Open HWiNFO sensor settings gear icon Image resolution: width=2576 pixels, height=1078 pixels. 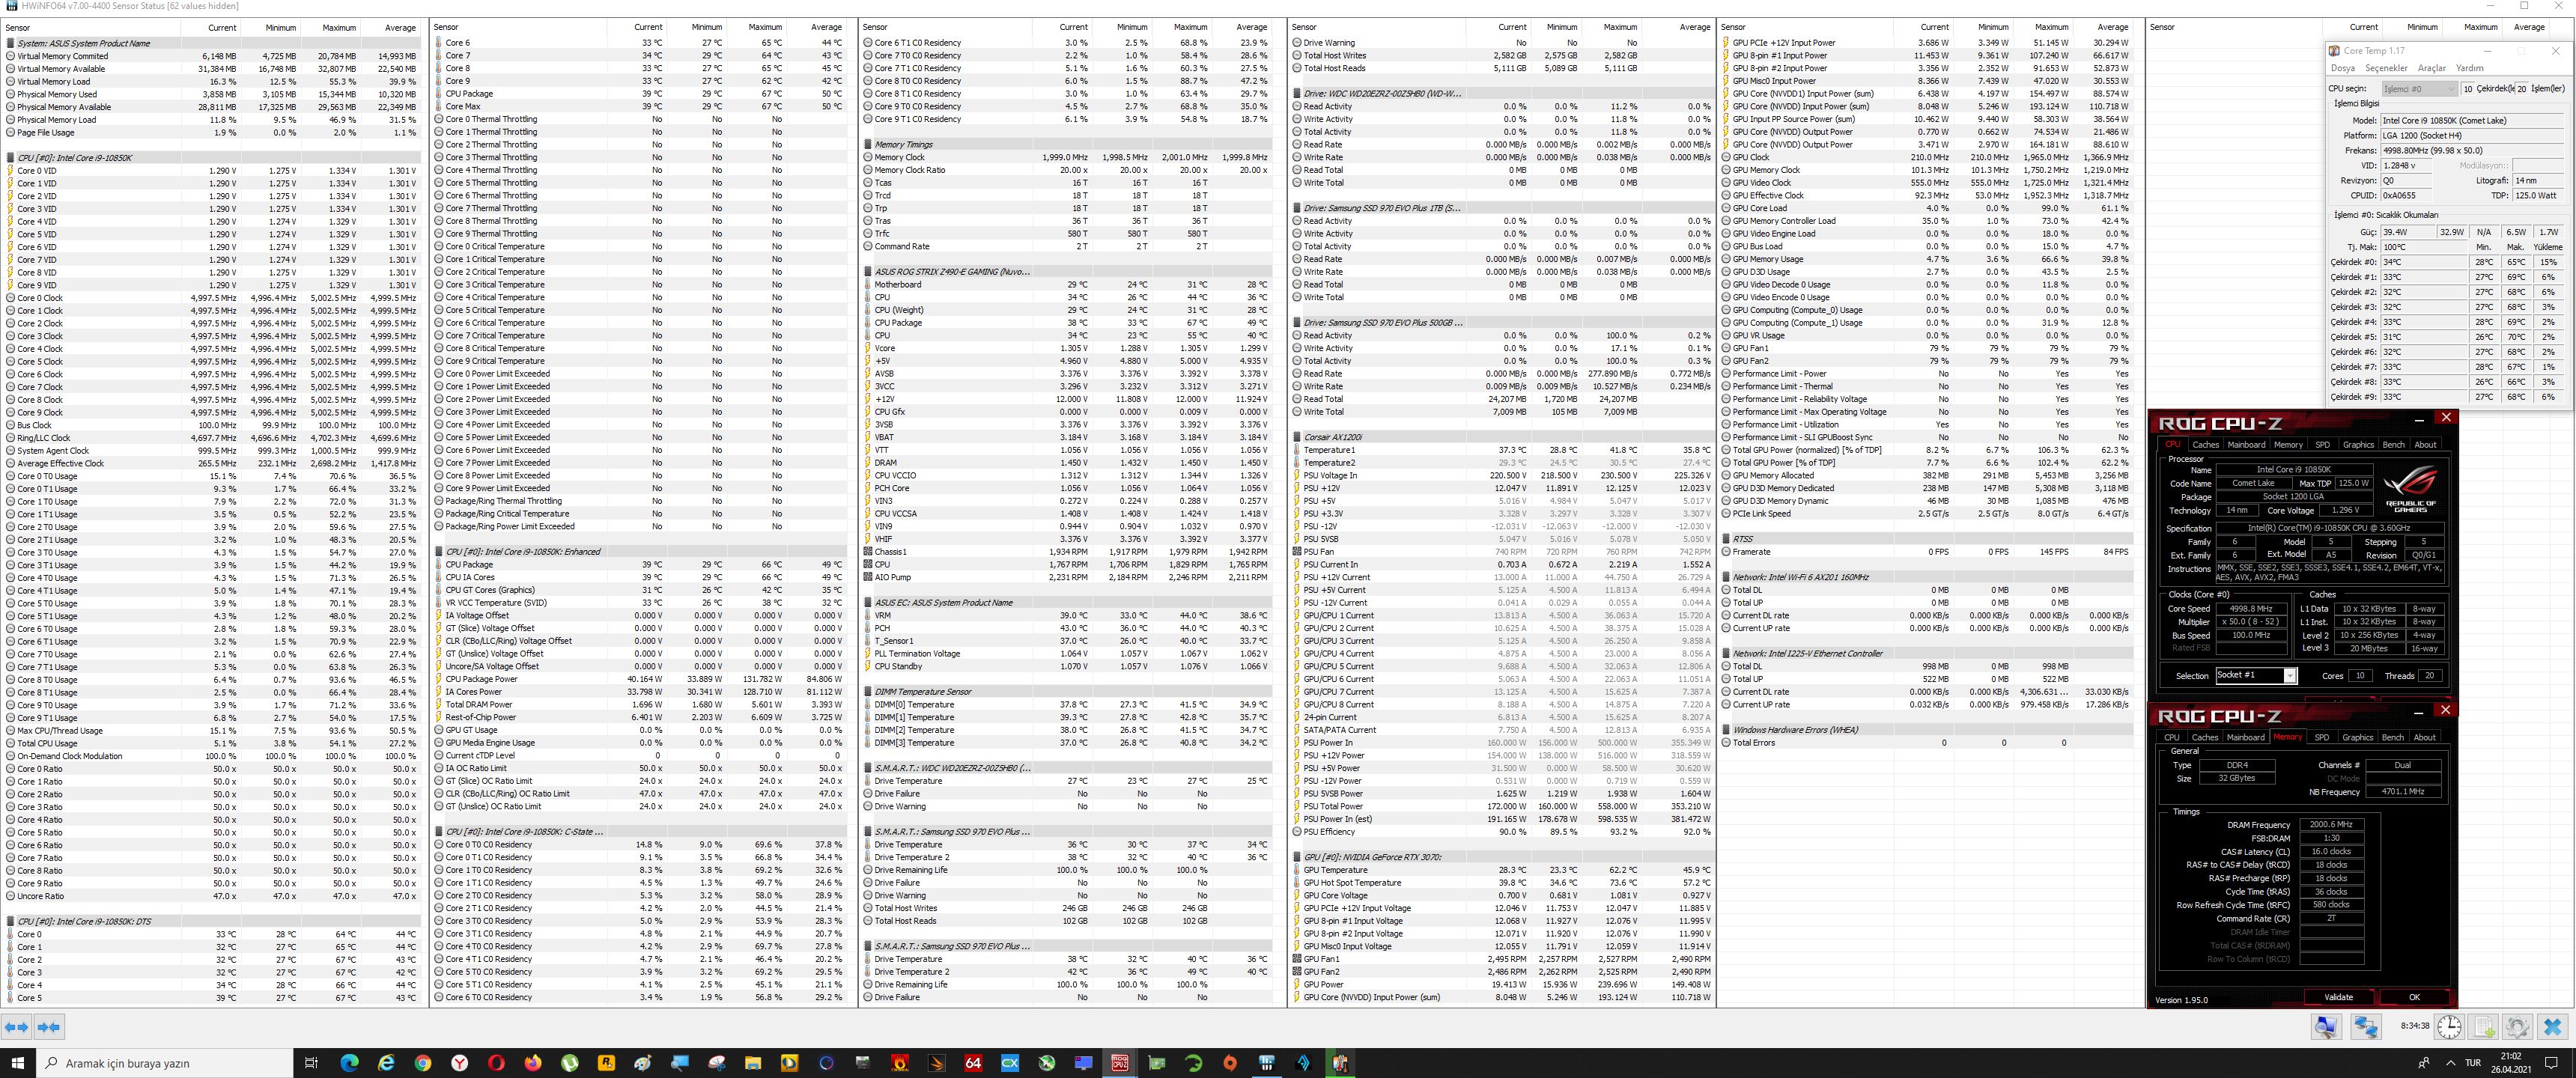(2518, 1026)
